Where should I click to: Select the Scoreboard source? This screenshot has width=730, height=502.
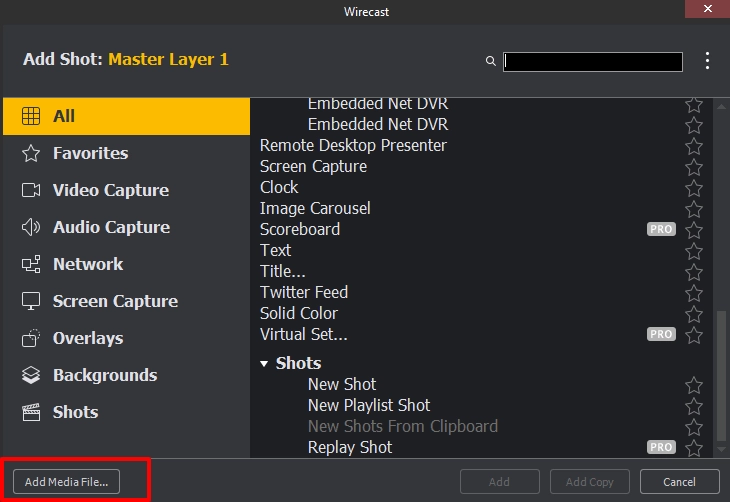[481, 229]
